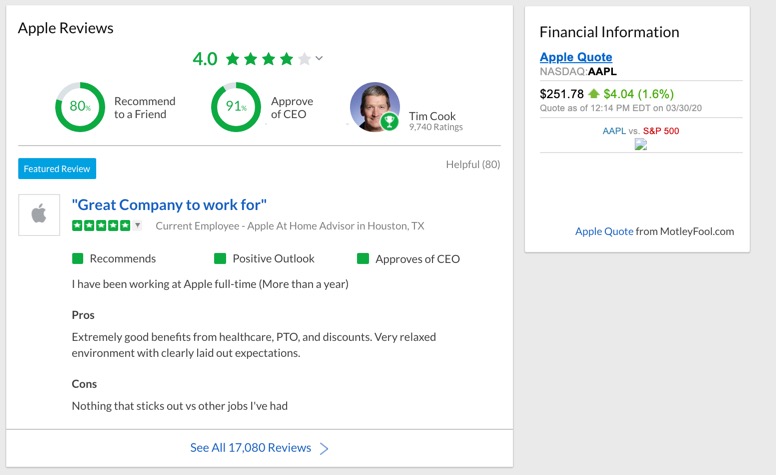
Task: Click the green Recommends indicator square
Action: tap(78, 258)
